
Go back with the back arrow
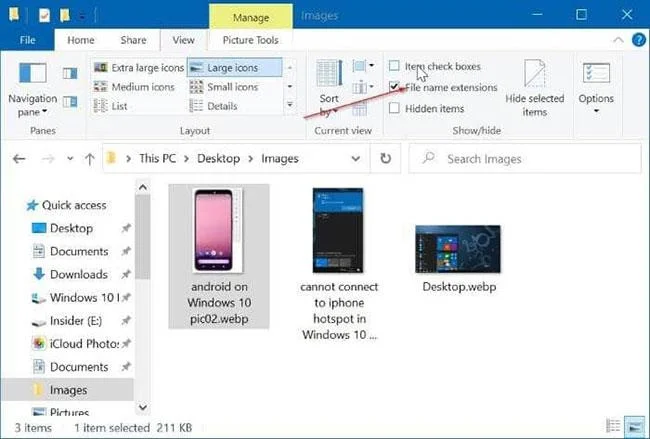(x=19, y=159)
